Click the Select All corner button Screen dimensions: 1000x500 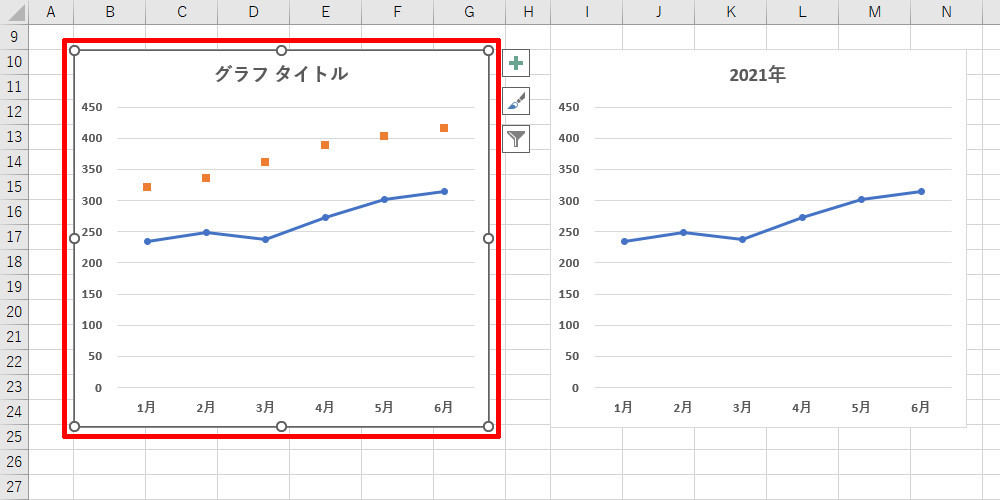point(14,11)
